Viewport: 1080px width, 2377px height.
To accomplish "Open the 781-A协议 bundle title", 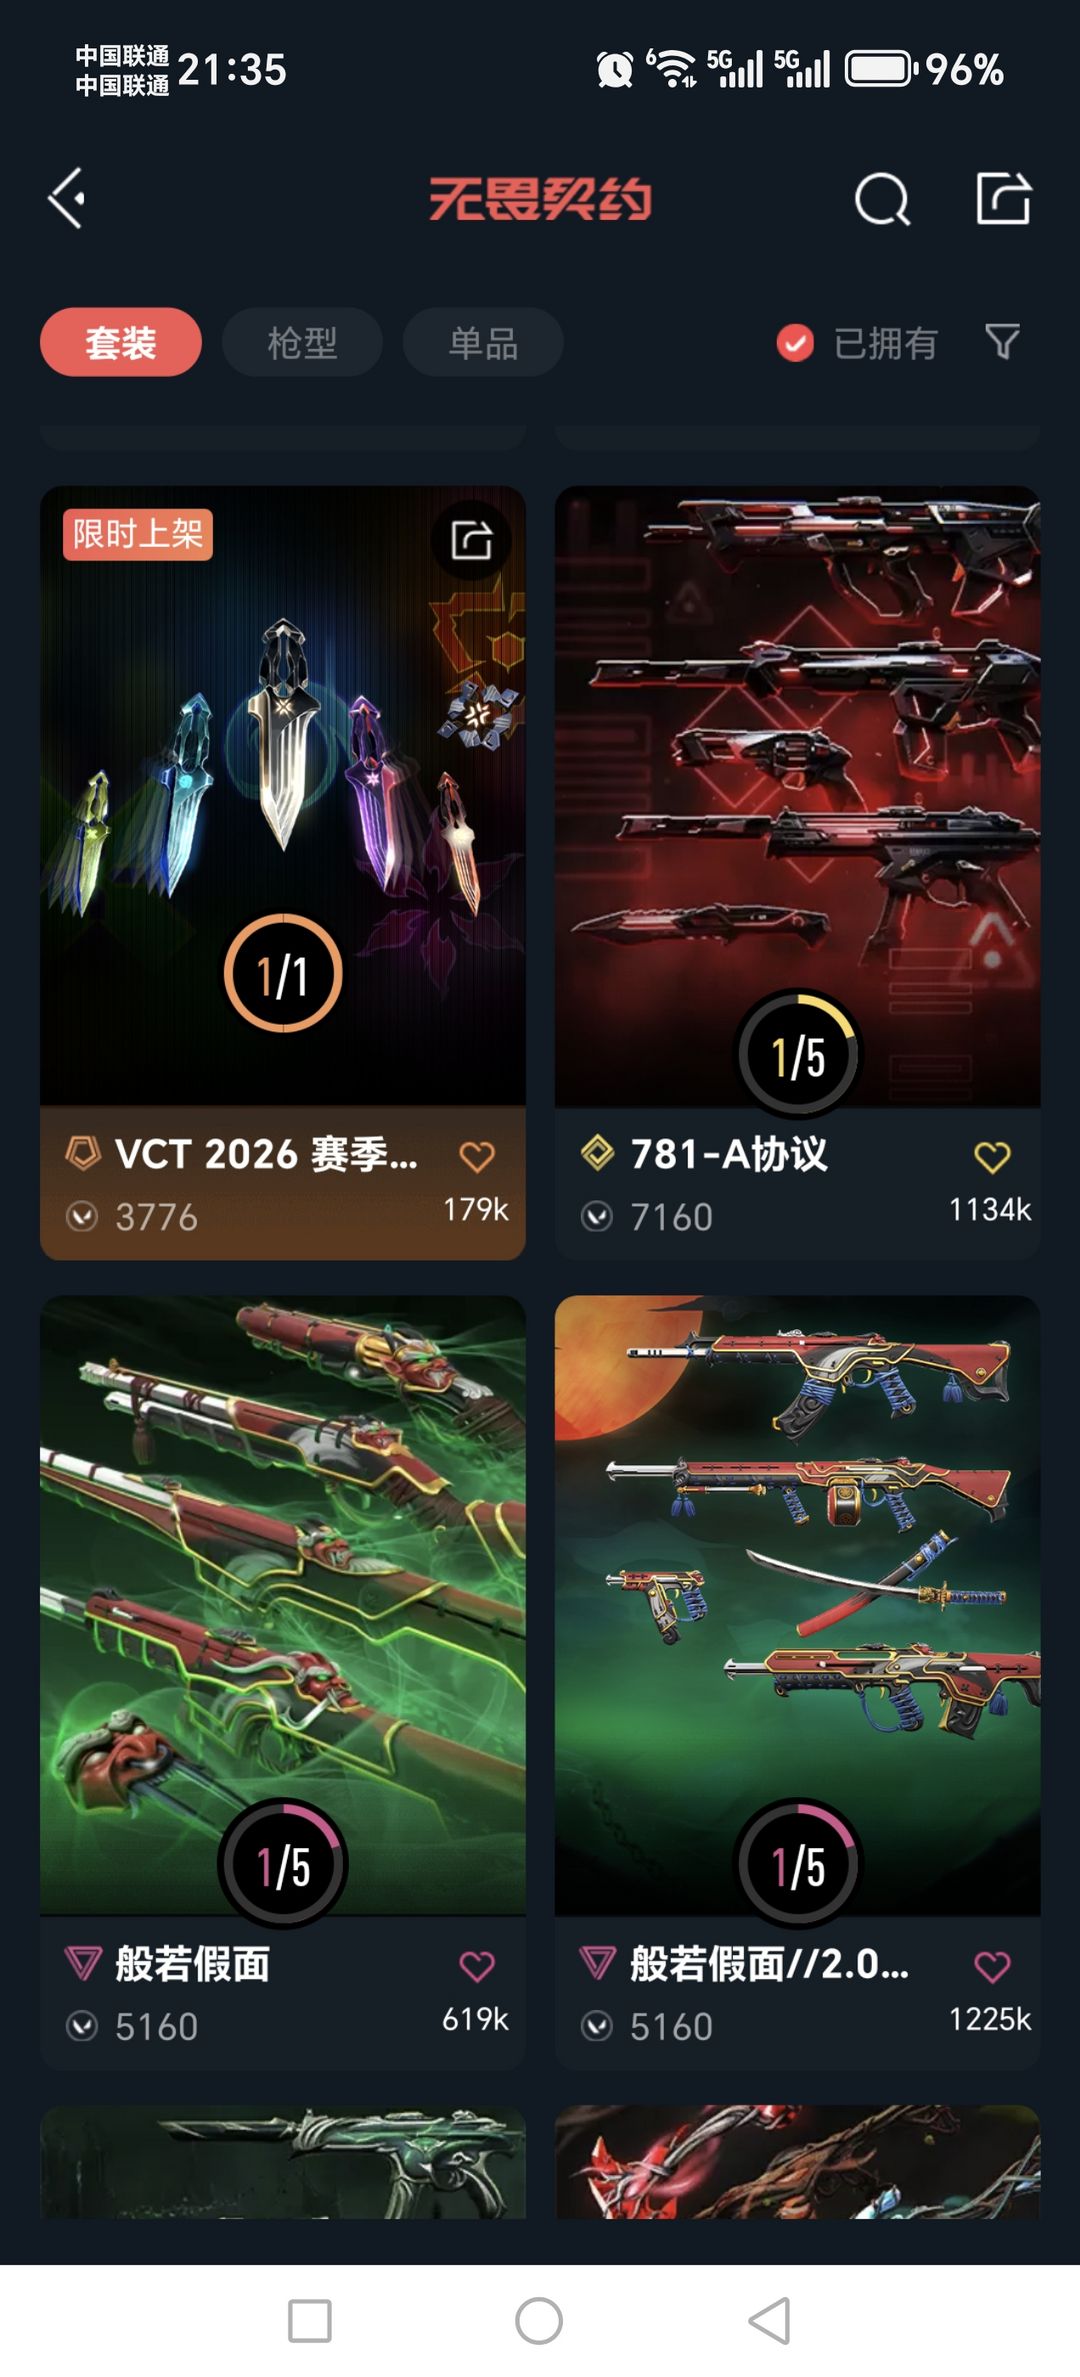I will click(x=729, y=1154).
